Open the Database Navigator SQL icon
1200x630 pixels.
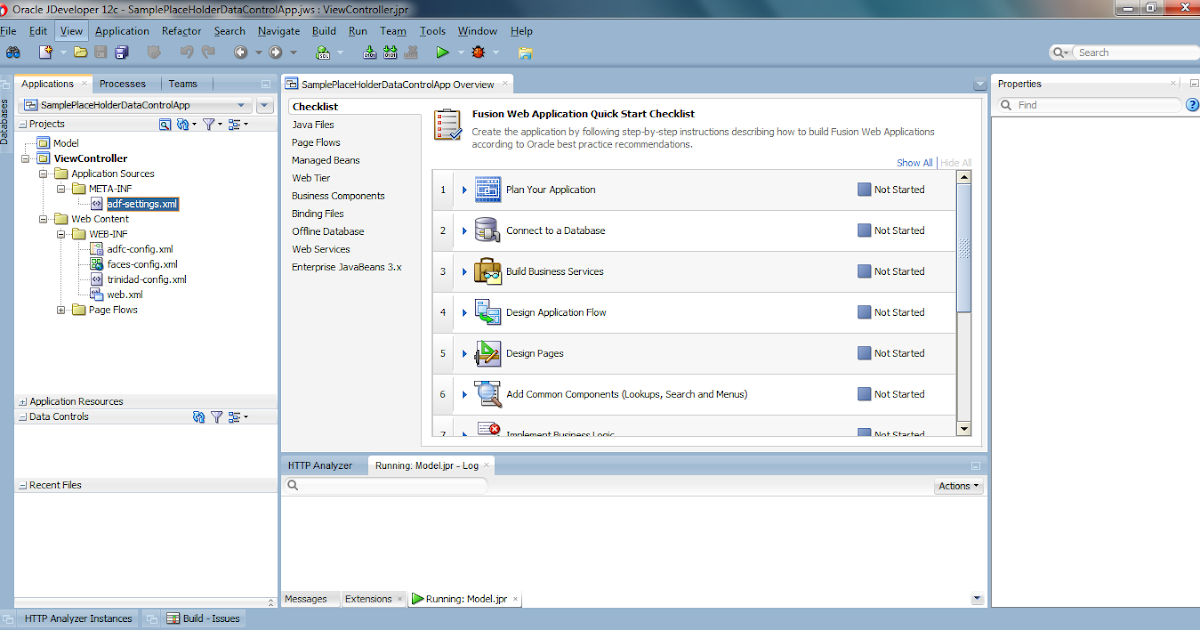coord(322,52)
